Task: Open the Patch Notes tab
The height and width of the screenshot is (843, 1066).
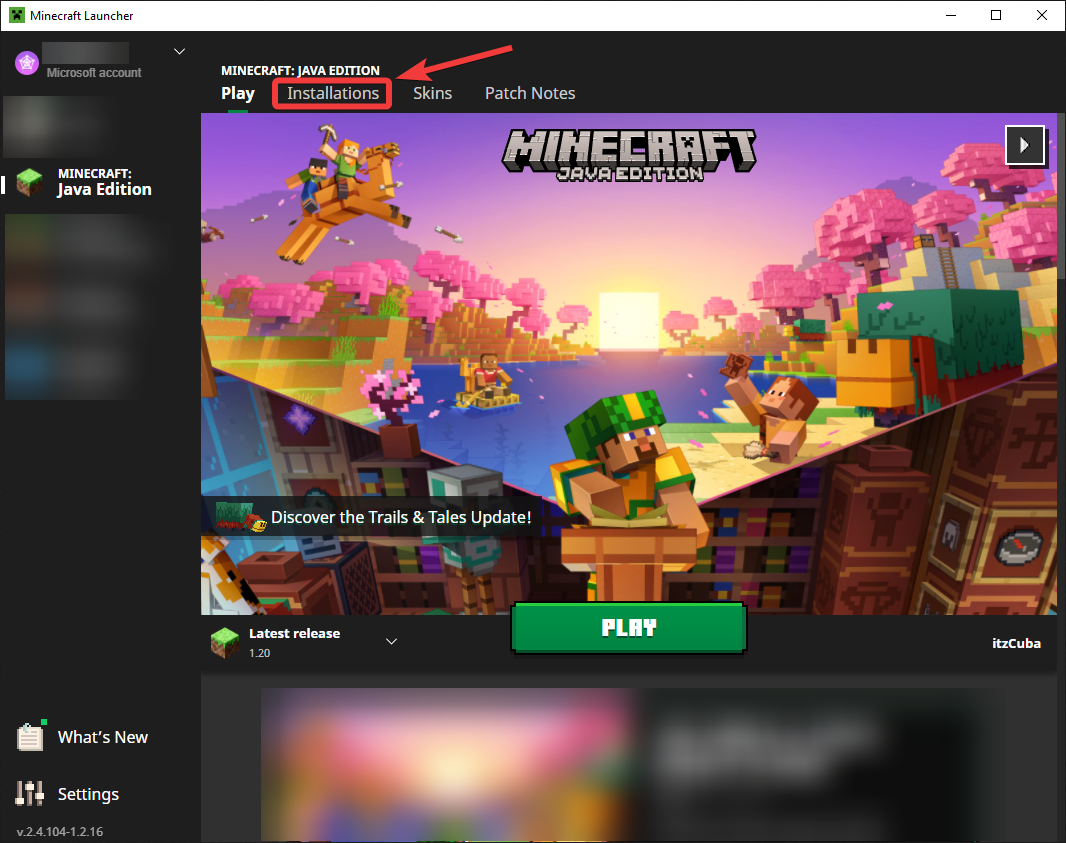Action: click(x=530, y=93)
